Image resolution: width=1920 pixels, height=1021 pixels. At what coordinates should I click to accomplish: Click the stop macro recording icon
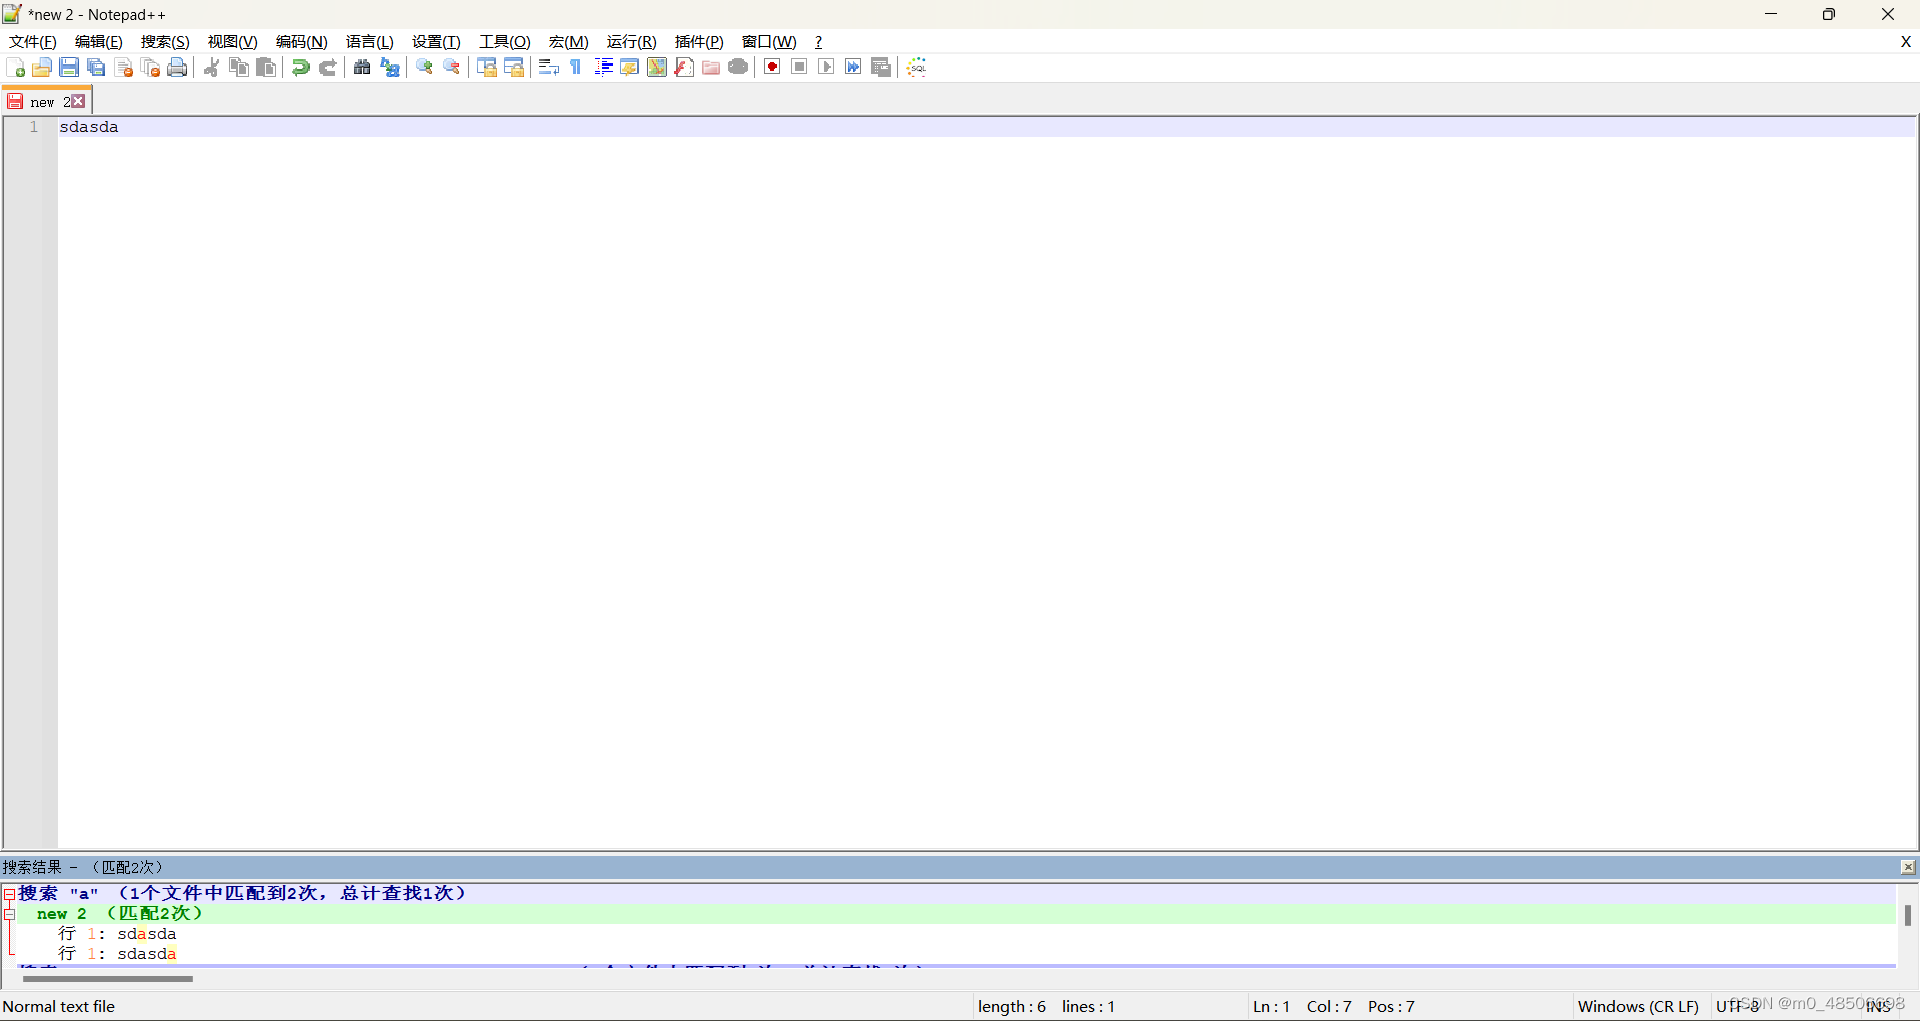799,67
